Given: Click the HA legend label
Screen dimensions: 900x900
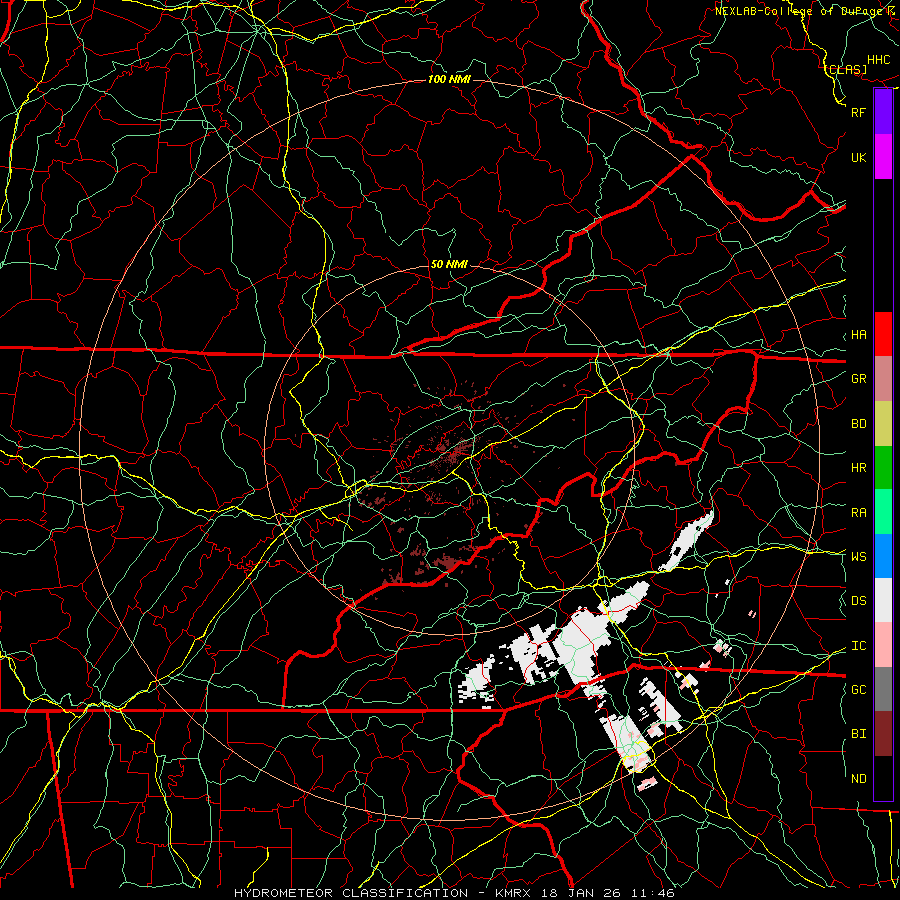Looking at the screenshot, I should (x=858, y=335).
